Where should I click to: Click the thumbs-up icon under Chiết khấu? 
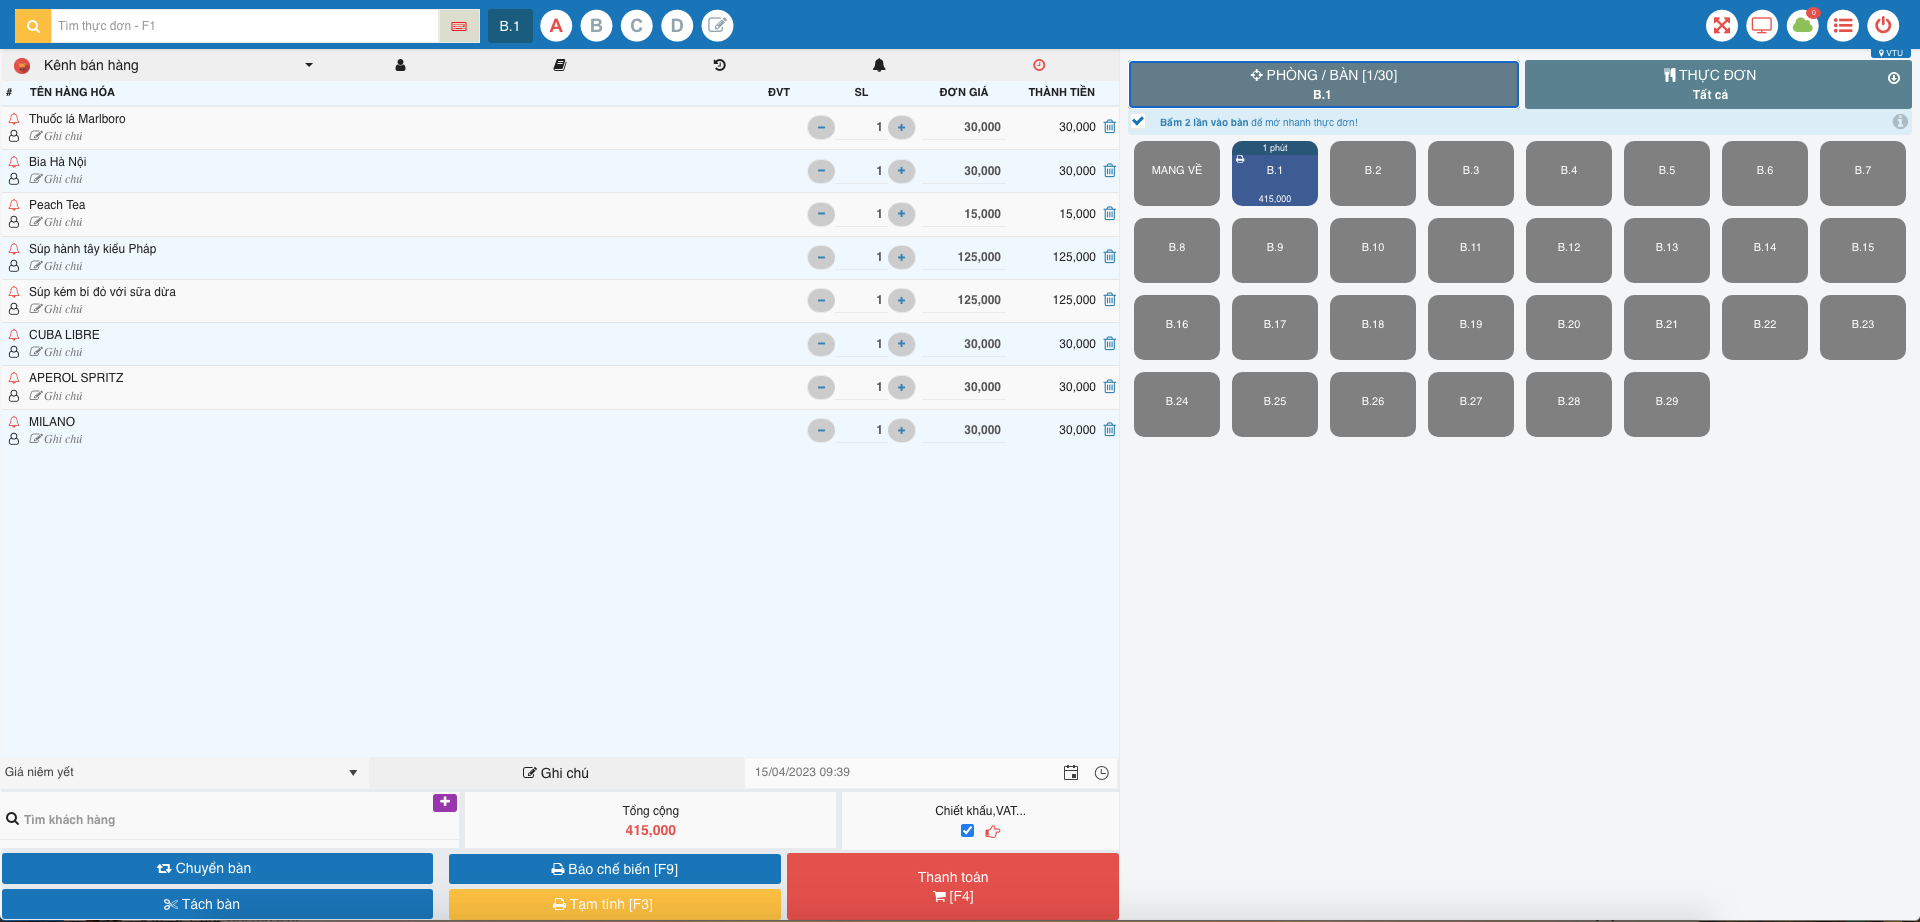(993, 831)
